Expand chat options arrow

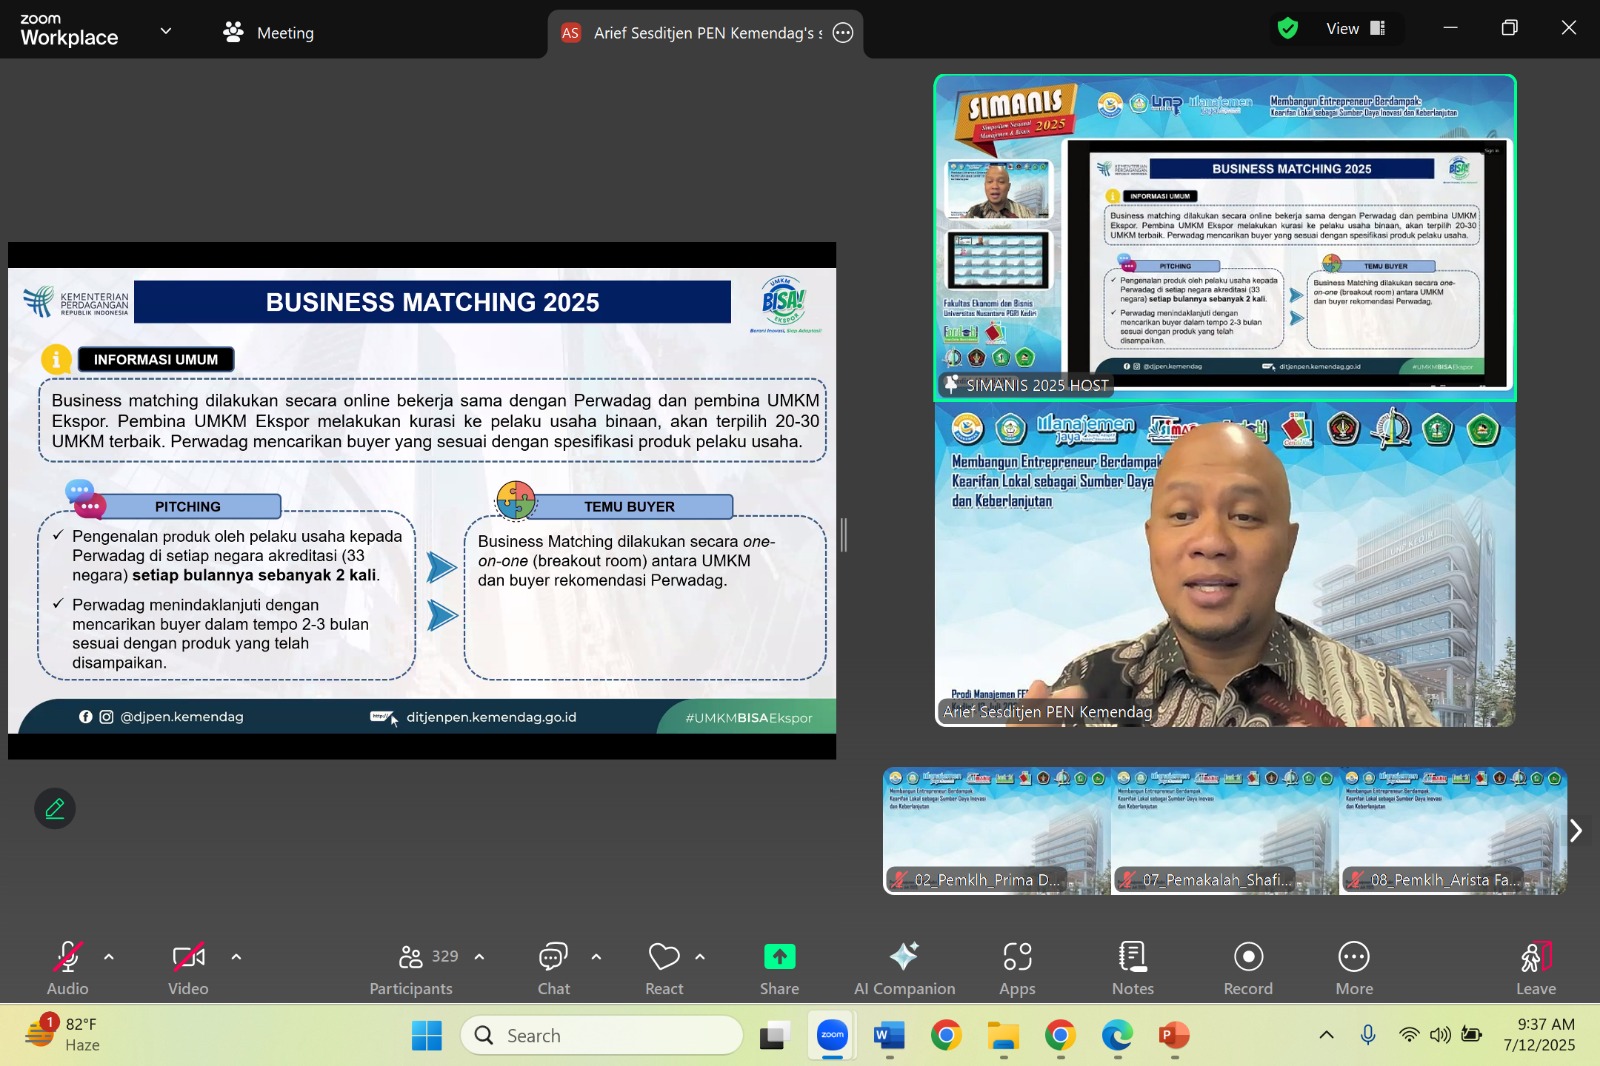tap(596, 957)
